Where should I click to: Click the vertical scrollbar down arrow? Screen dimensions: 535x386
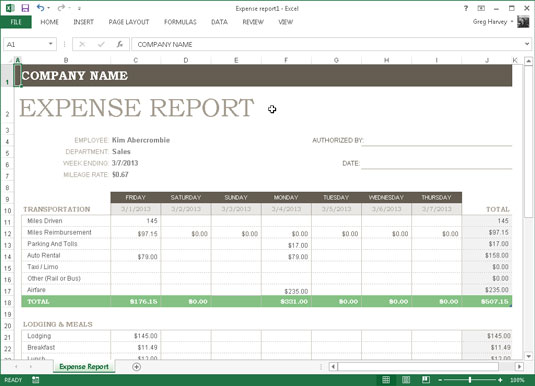point(528,356)
